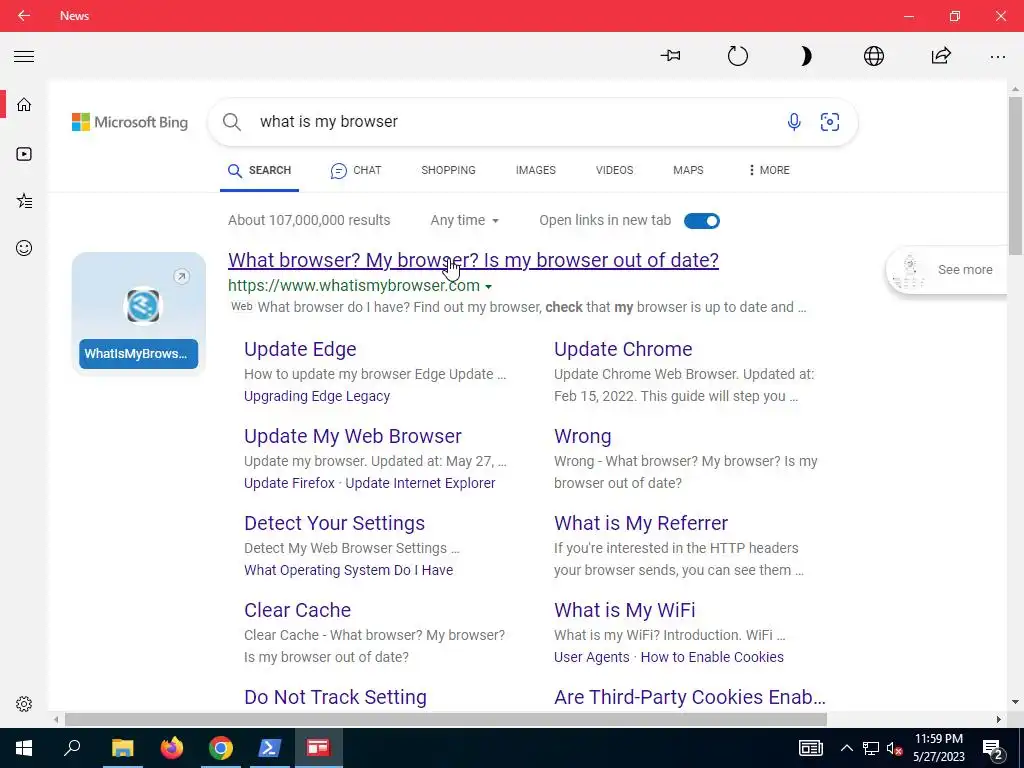This screenshot has height=768, width=1024.
Task: Click the horizontal scrollbar thumb
Action: click(x=446, y=720)
